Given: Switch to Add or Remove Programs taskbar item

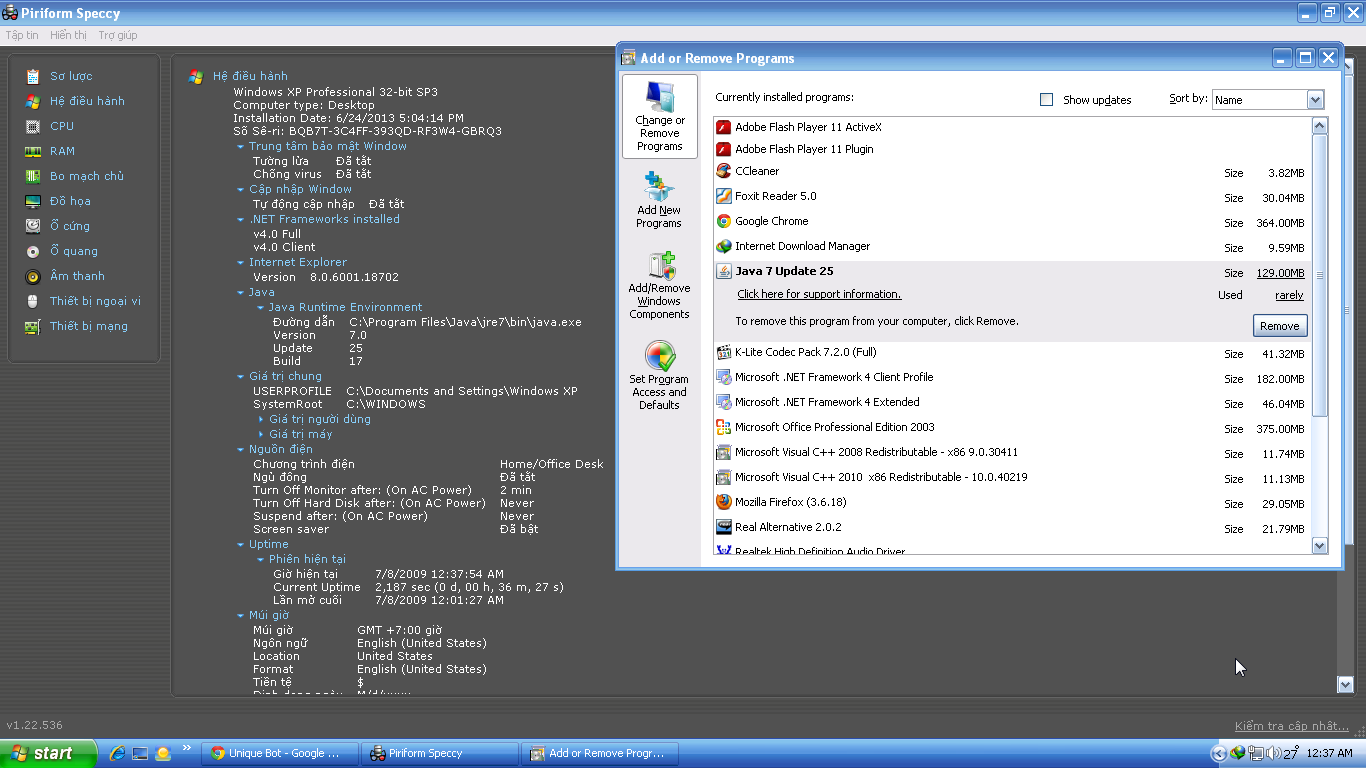Looking at the screenshot, I should point(600,753).
